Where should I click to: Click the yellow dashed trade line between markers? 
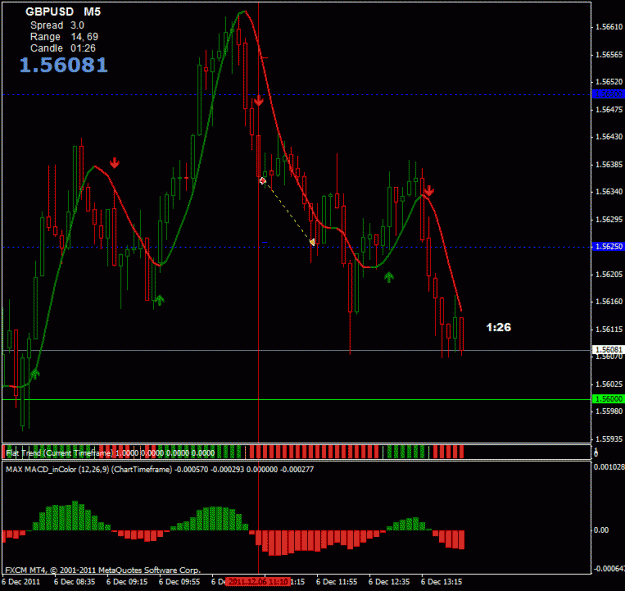point(287,211)
